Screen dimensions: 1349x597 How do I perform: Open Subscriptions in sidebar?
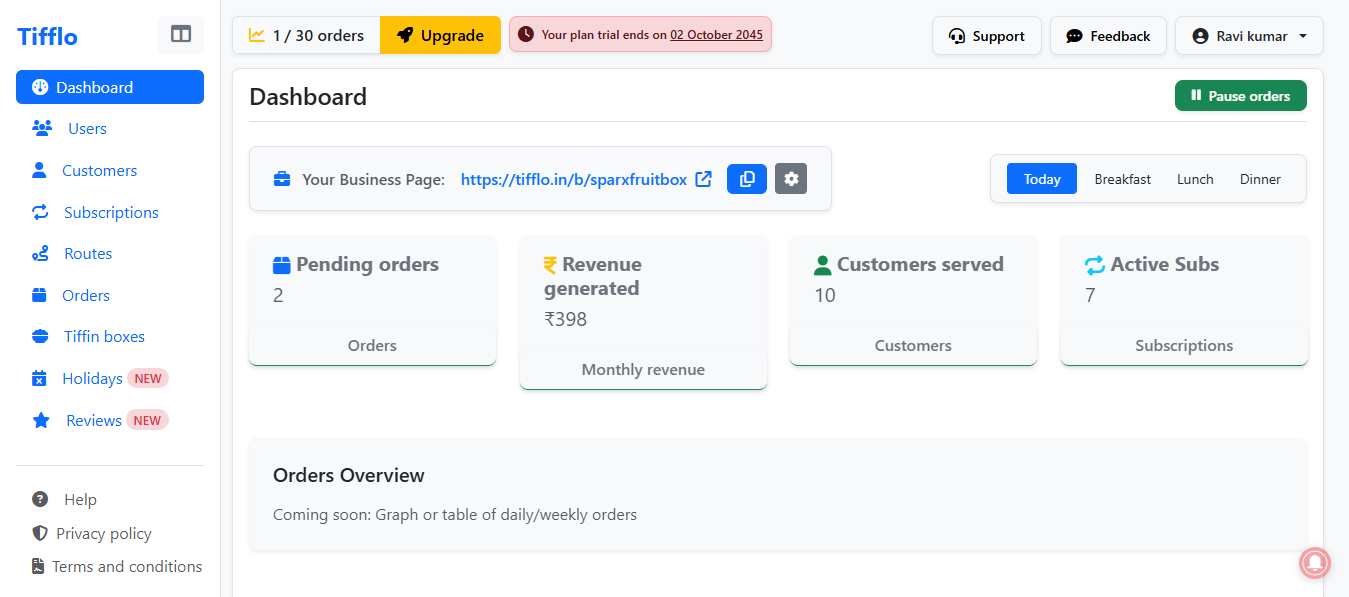(111, 213)
